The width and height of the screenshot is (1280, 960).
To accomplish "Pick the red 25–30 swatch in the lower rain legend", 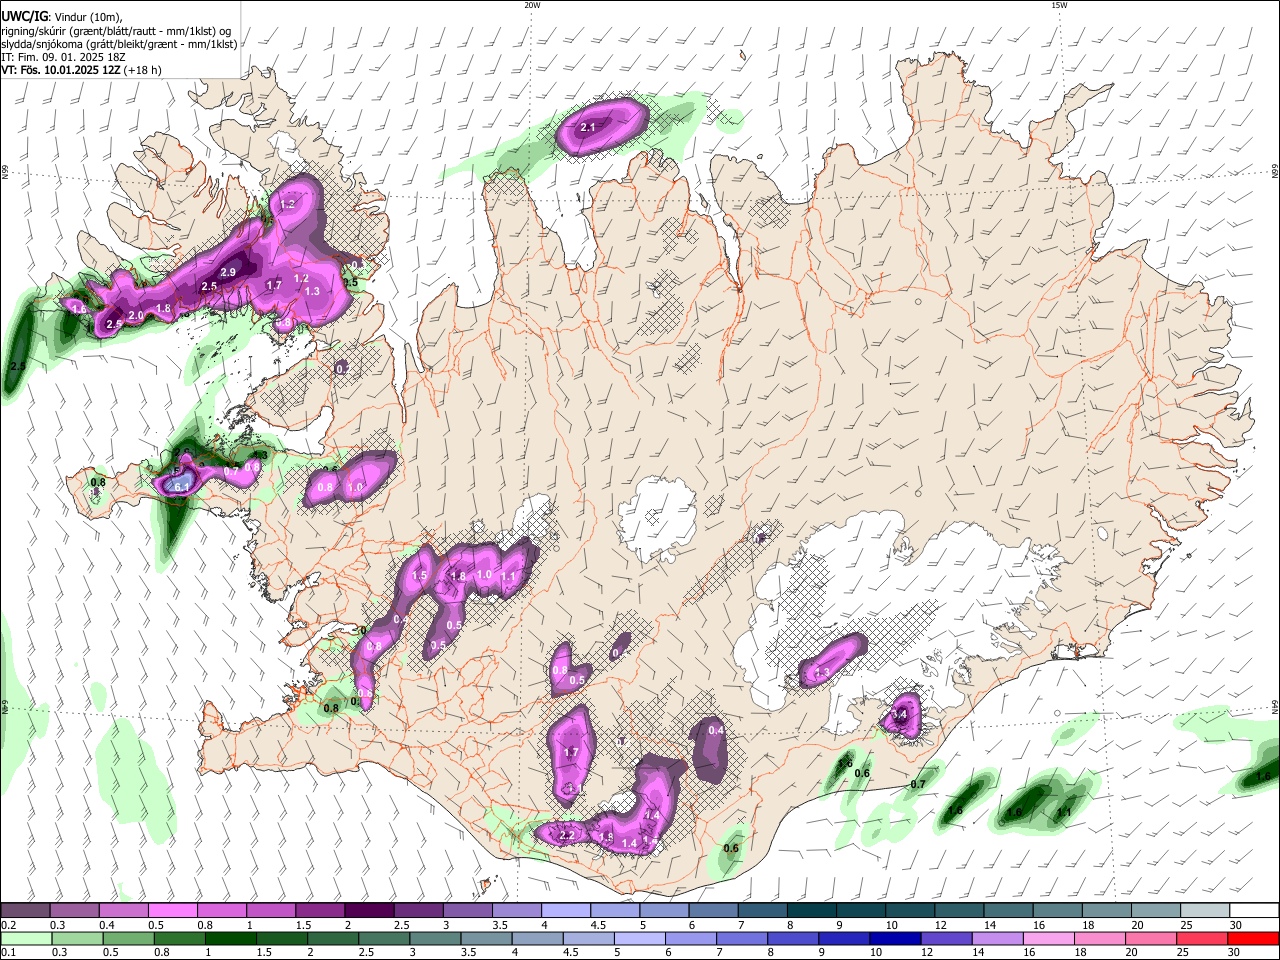I will click(x=1200, y=938).
